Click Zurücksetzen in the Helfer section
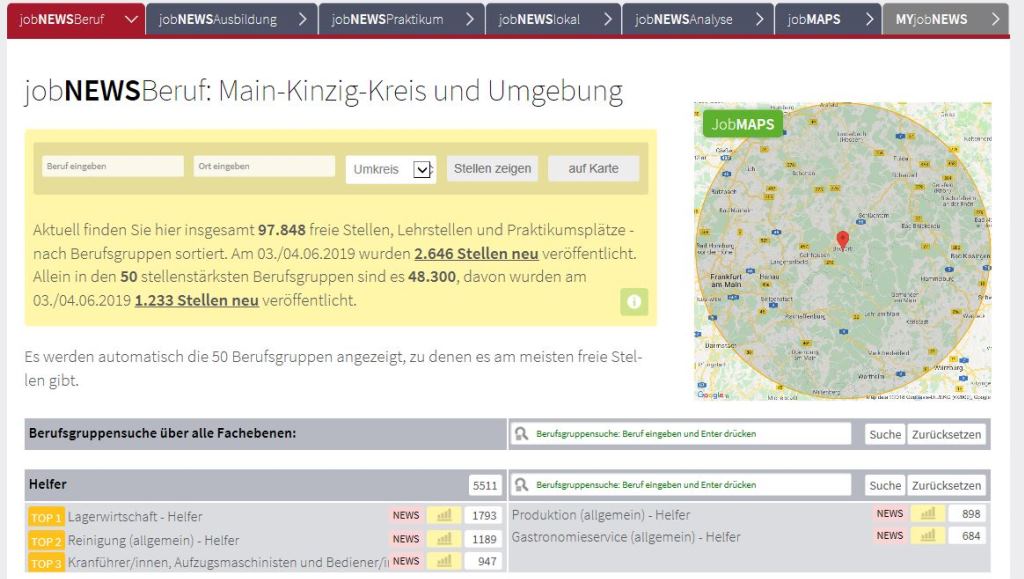The image size is (1024, 579). click(x=946, y=485)
